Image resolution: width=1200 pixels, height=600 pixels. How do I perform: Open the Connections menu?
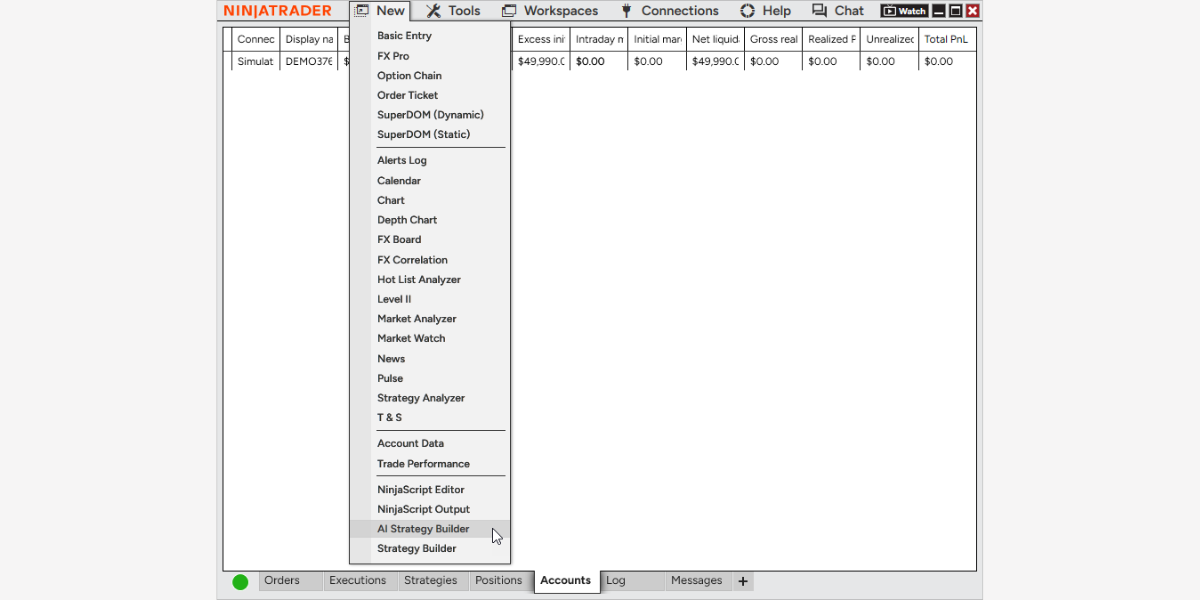click(x=669, y=11)
